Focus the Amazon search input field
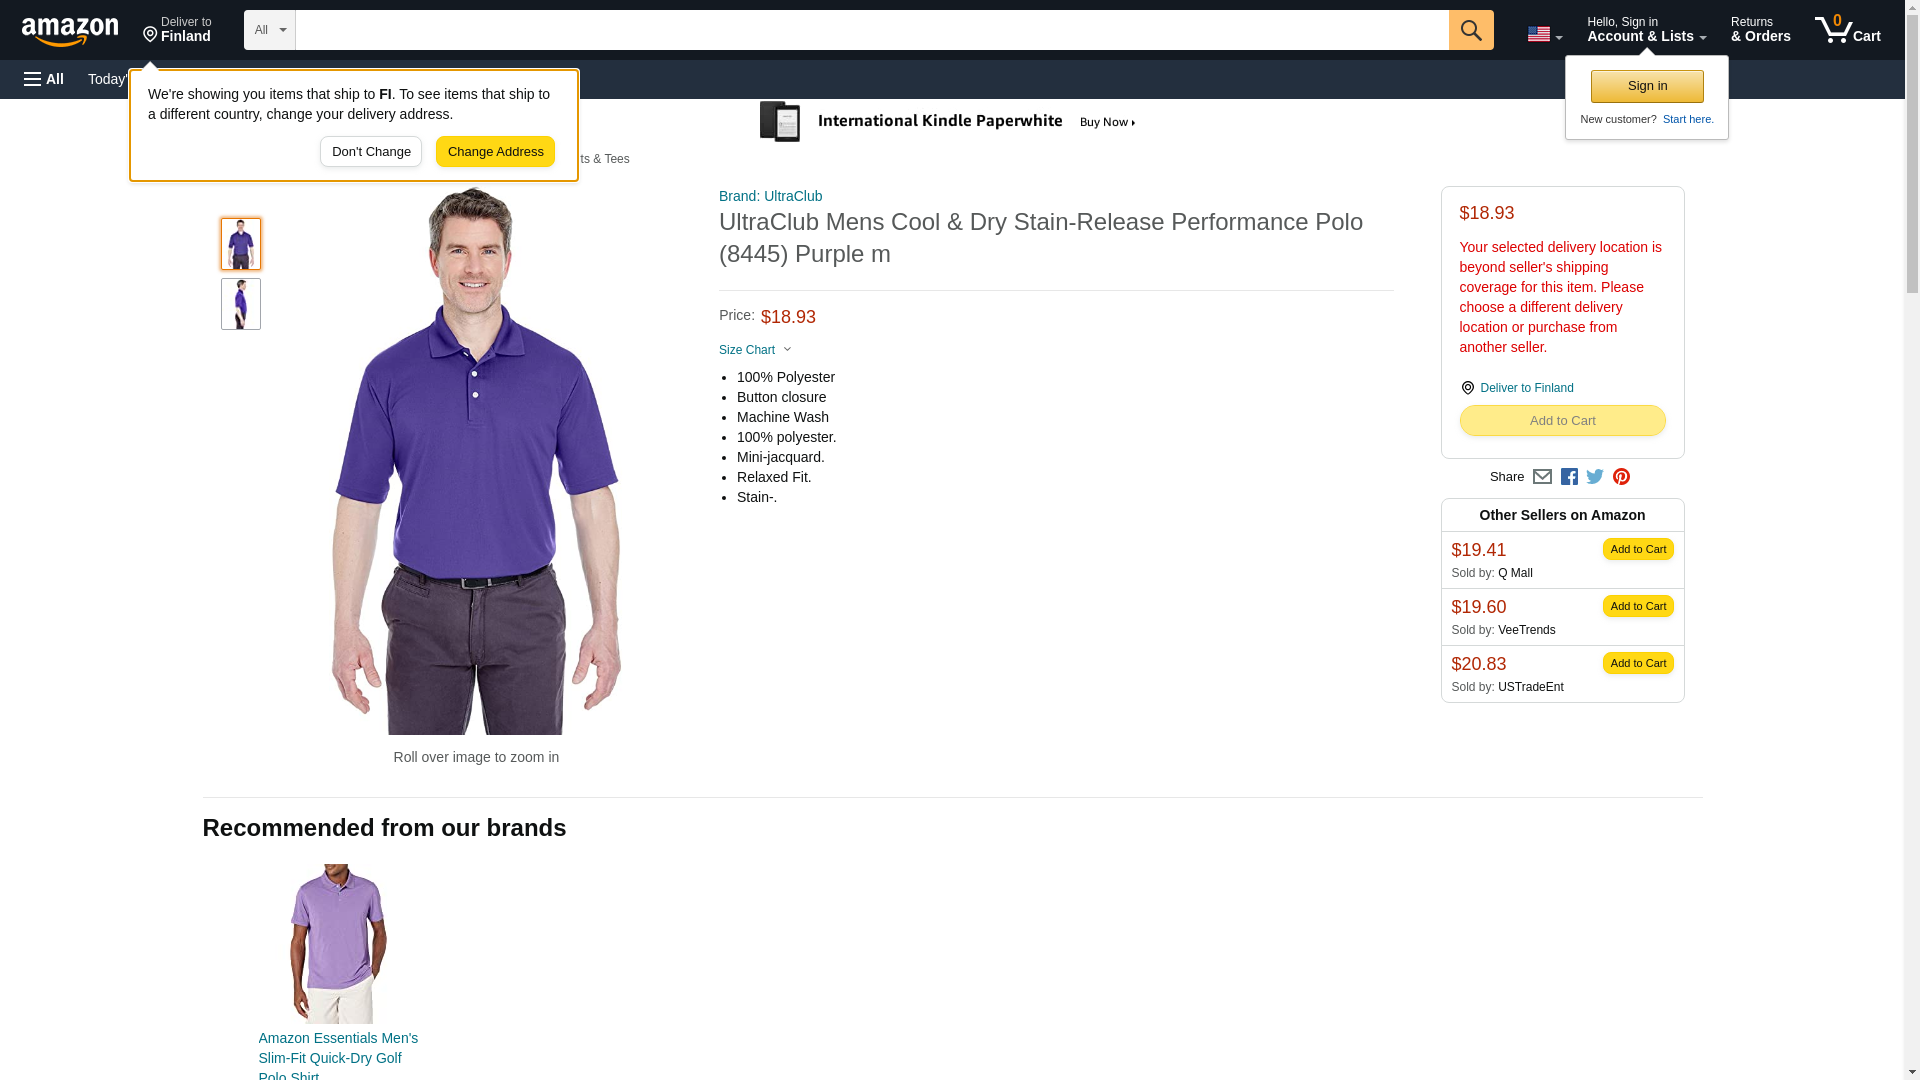1920x1080 pixels. pos(871,30)
